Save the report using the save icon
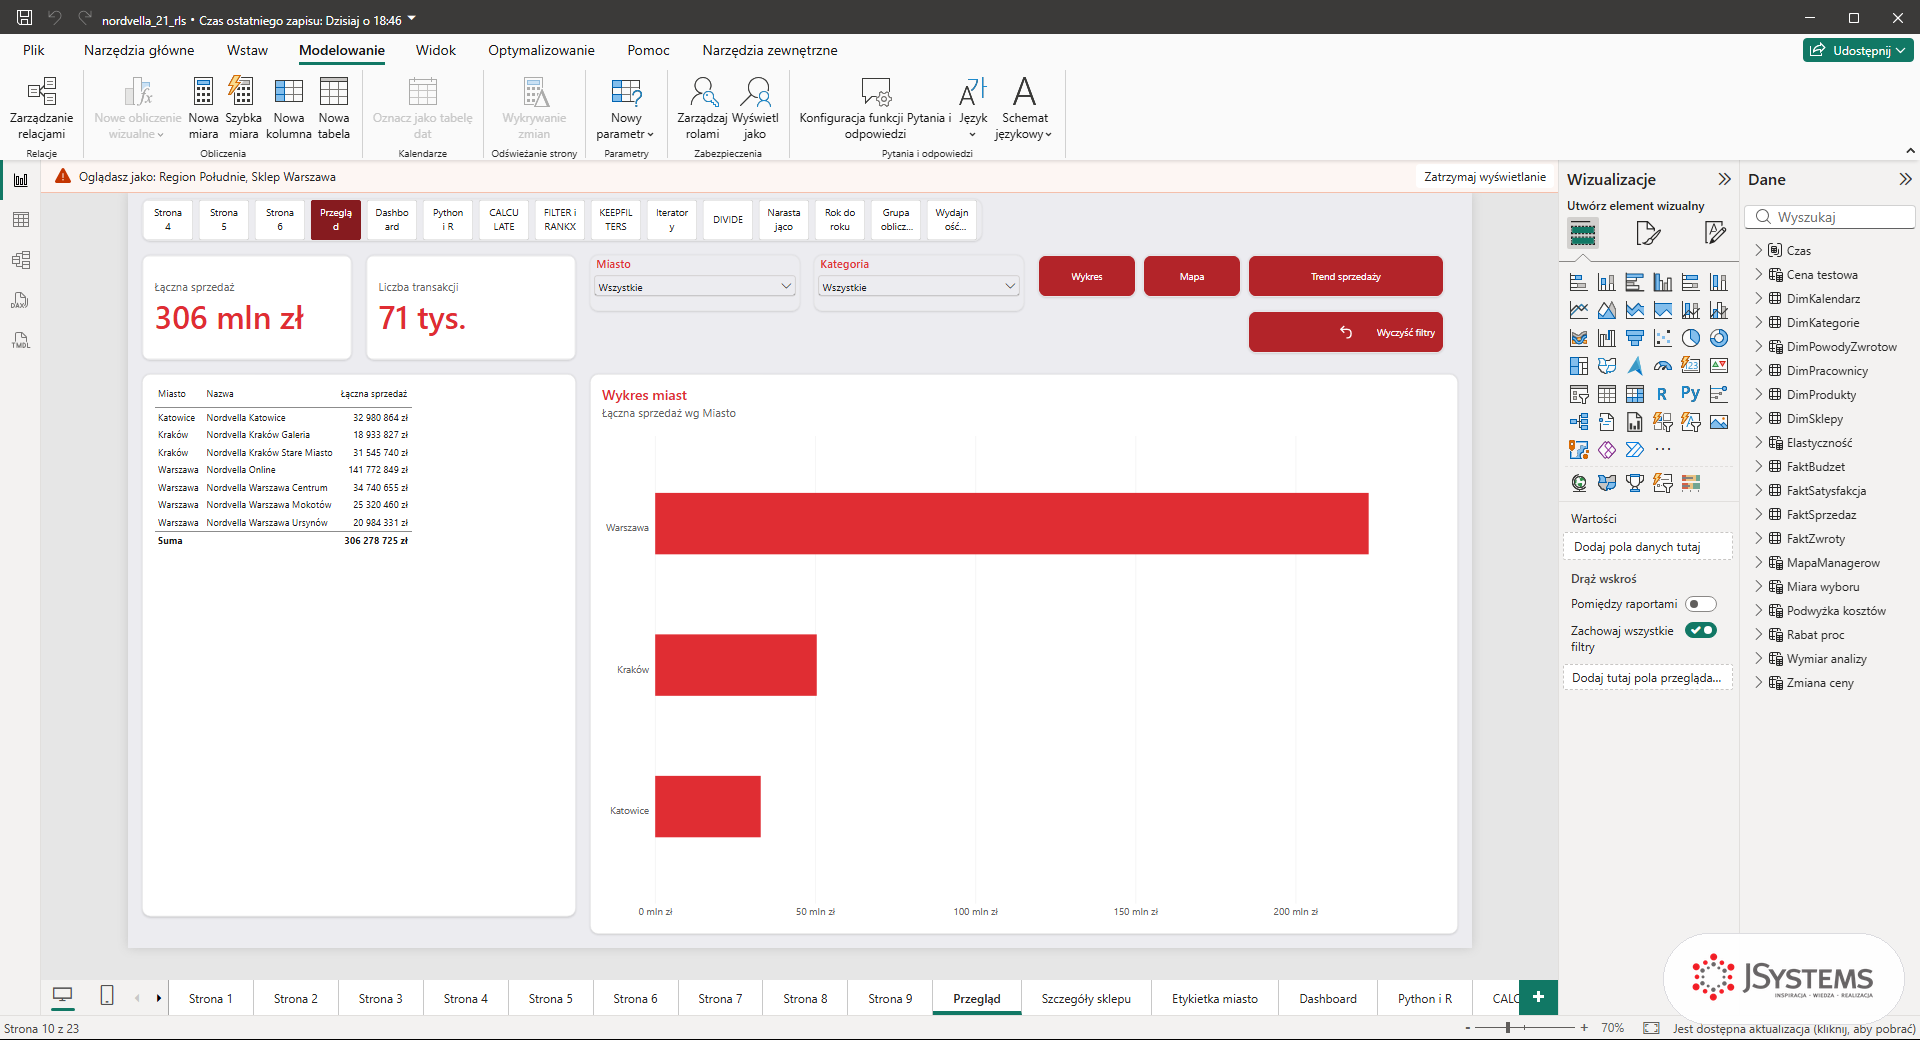Screen dimensions: 1920x1040 25,18
